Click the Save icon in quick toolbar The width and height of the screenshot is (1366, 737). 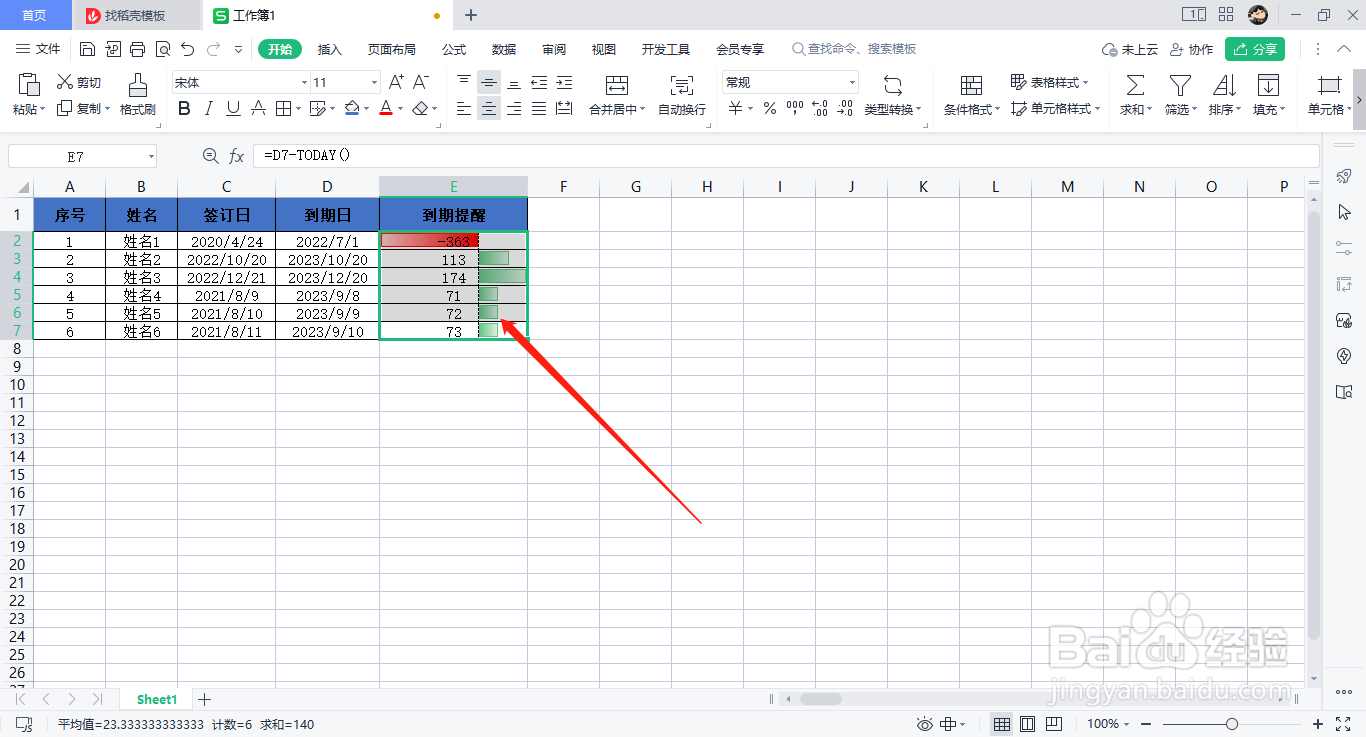(87, 49)
